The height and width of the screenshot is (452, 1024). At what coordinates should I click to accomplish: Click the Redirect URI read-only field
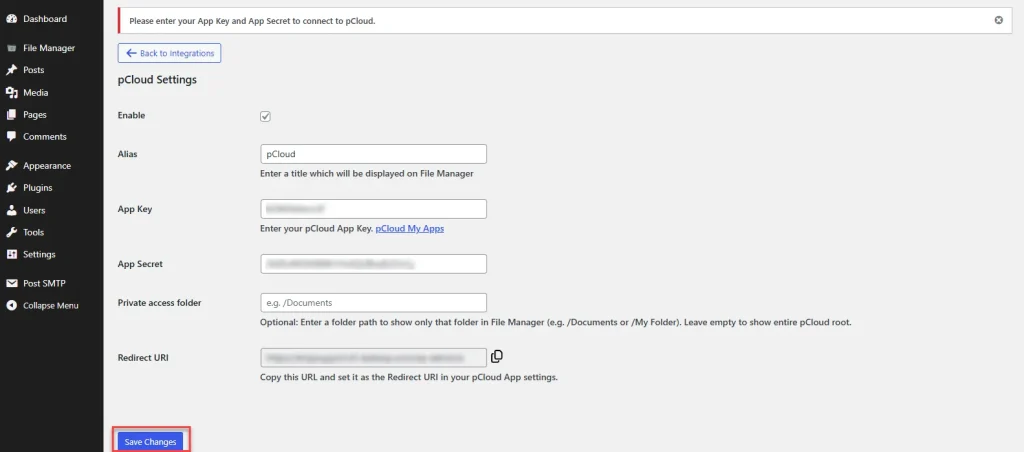click(x=373, y=358)
